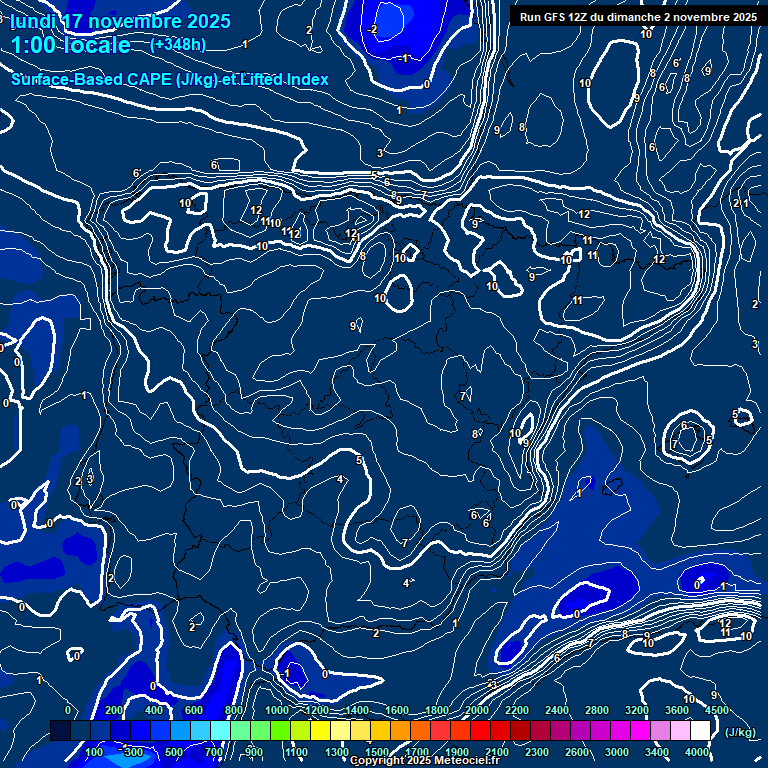
Task: Click the legend value '1700'
Action: (x=417, y=752)
